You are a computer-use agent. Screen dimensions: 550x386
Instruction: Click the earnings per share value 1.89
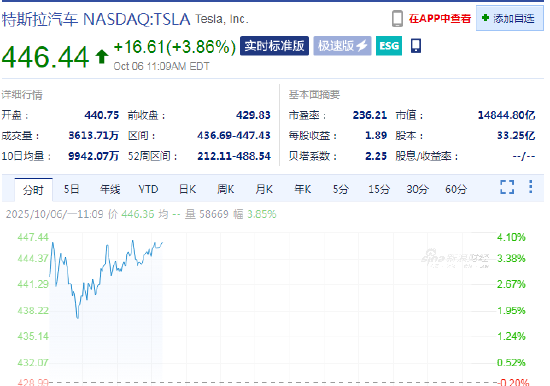tap(376, 135)
